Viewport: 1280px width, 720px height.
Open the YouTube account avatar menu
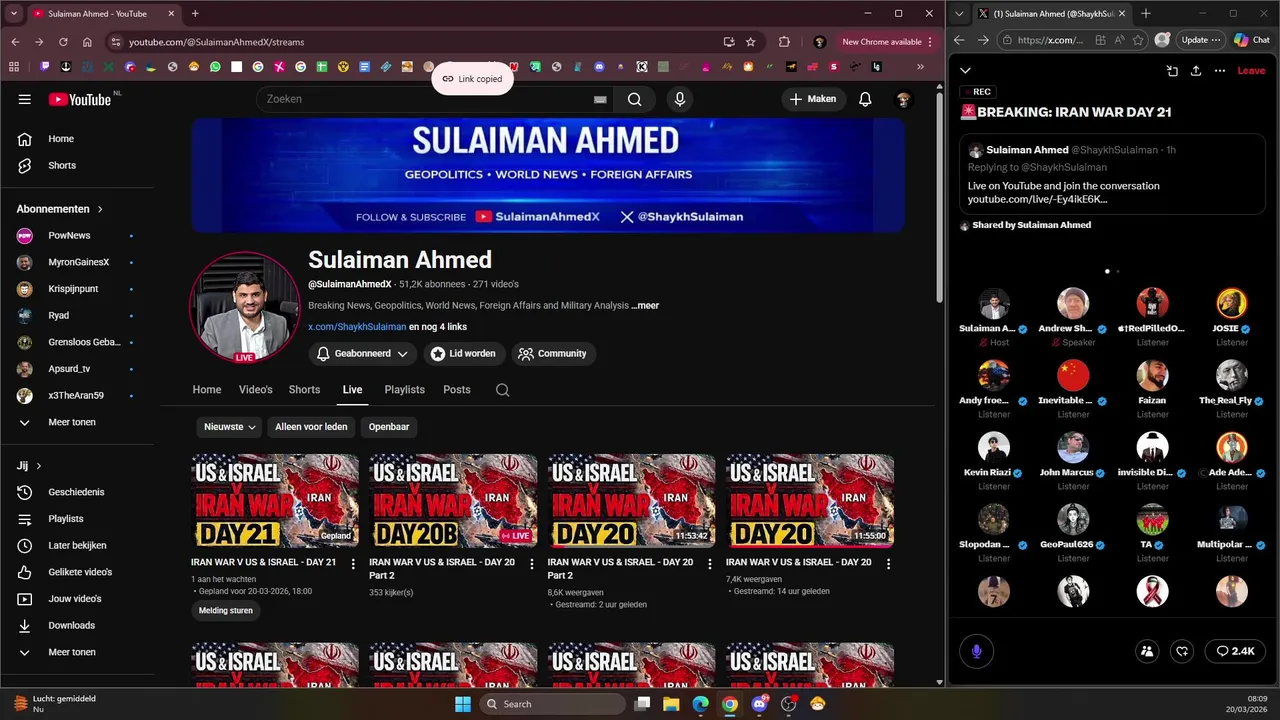tap(903, 99)
